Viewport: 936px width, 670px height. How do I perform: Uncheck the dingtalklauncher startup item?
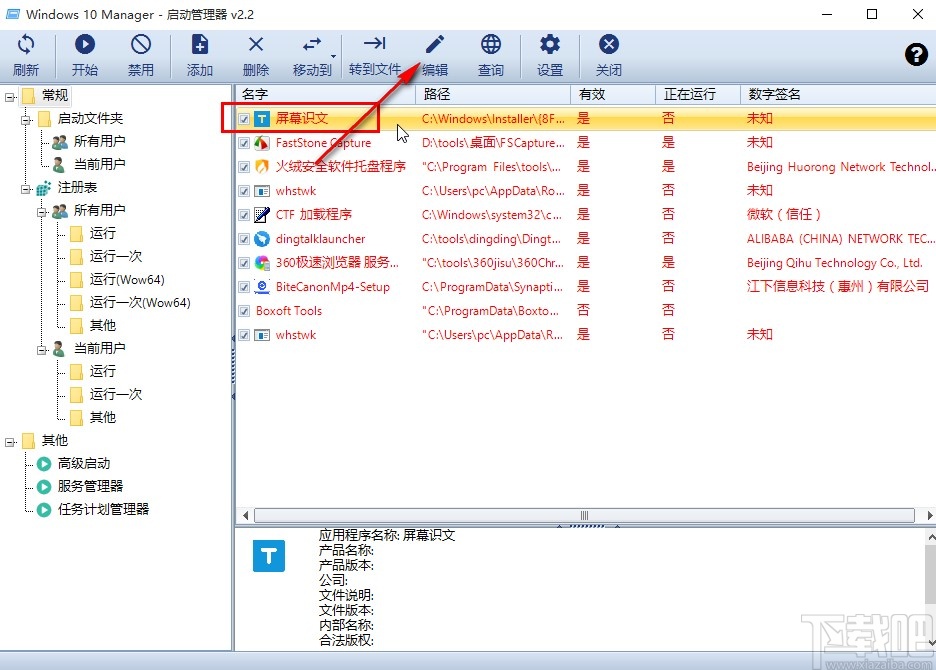[x=243, y=238]
